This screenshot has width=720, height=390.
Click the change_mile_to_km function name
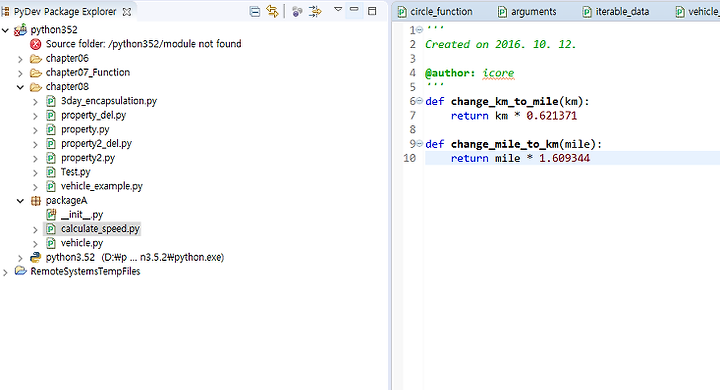505,144
